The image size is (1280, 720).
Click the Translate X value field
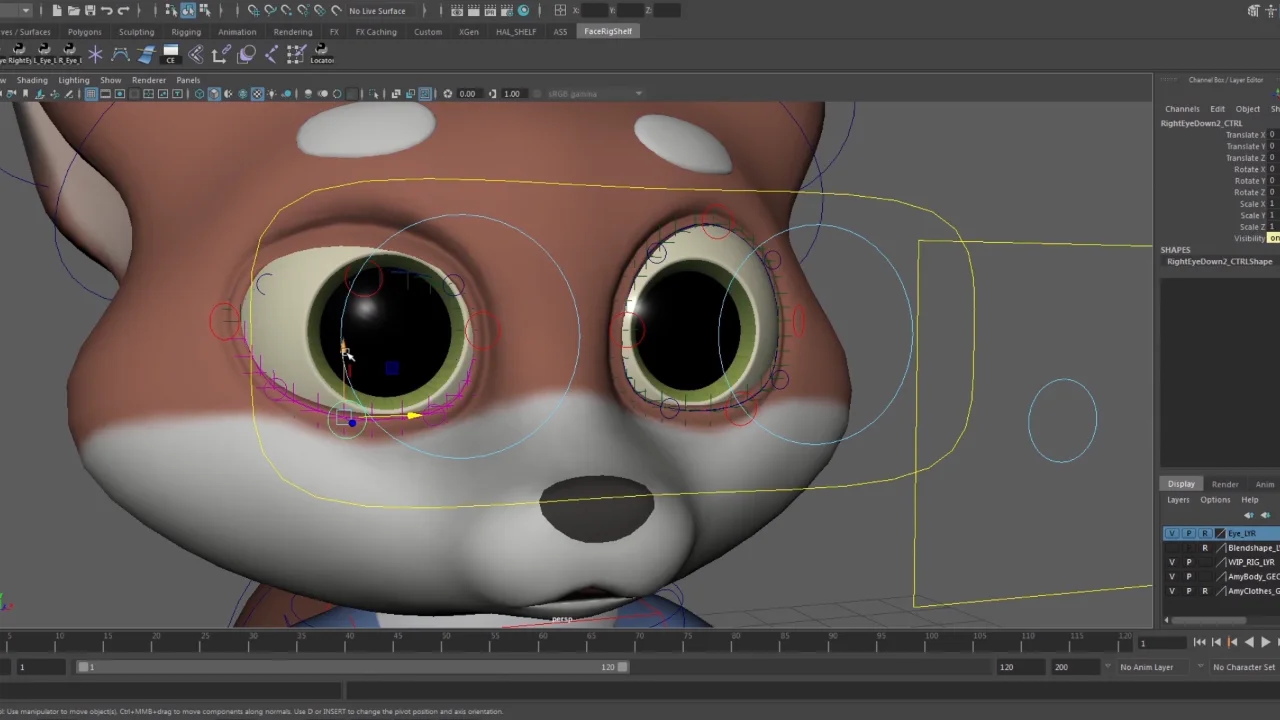pyautogui.click(x=1274, y=135)
